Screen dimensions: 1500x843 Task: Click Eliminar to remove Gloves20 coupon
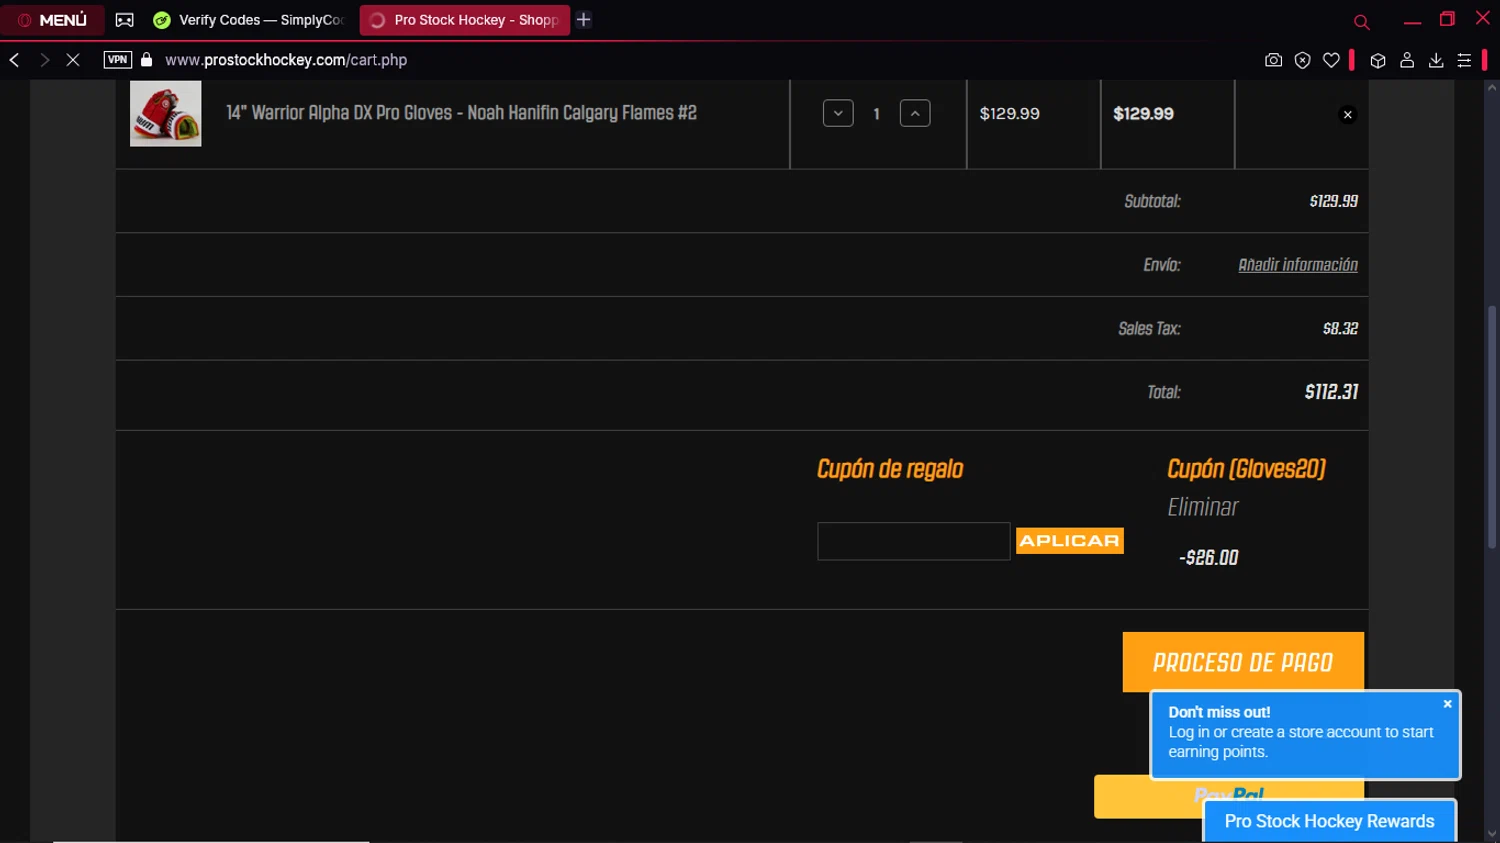tap(1203, 507)
